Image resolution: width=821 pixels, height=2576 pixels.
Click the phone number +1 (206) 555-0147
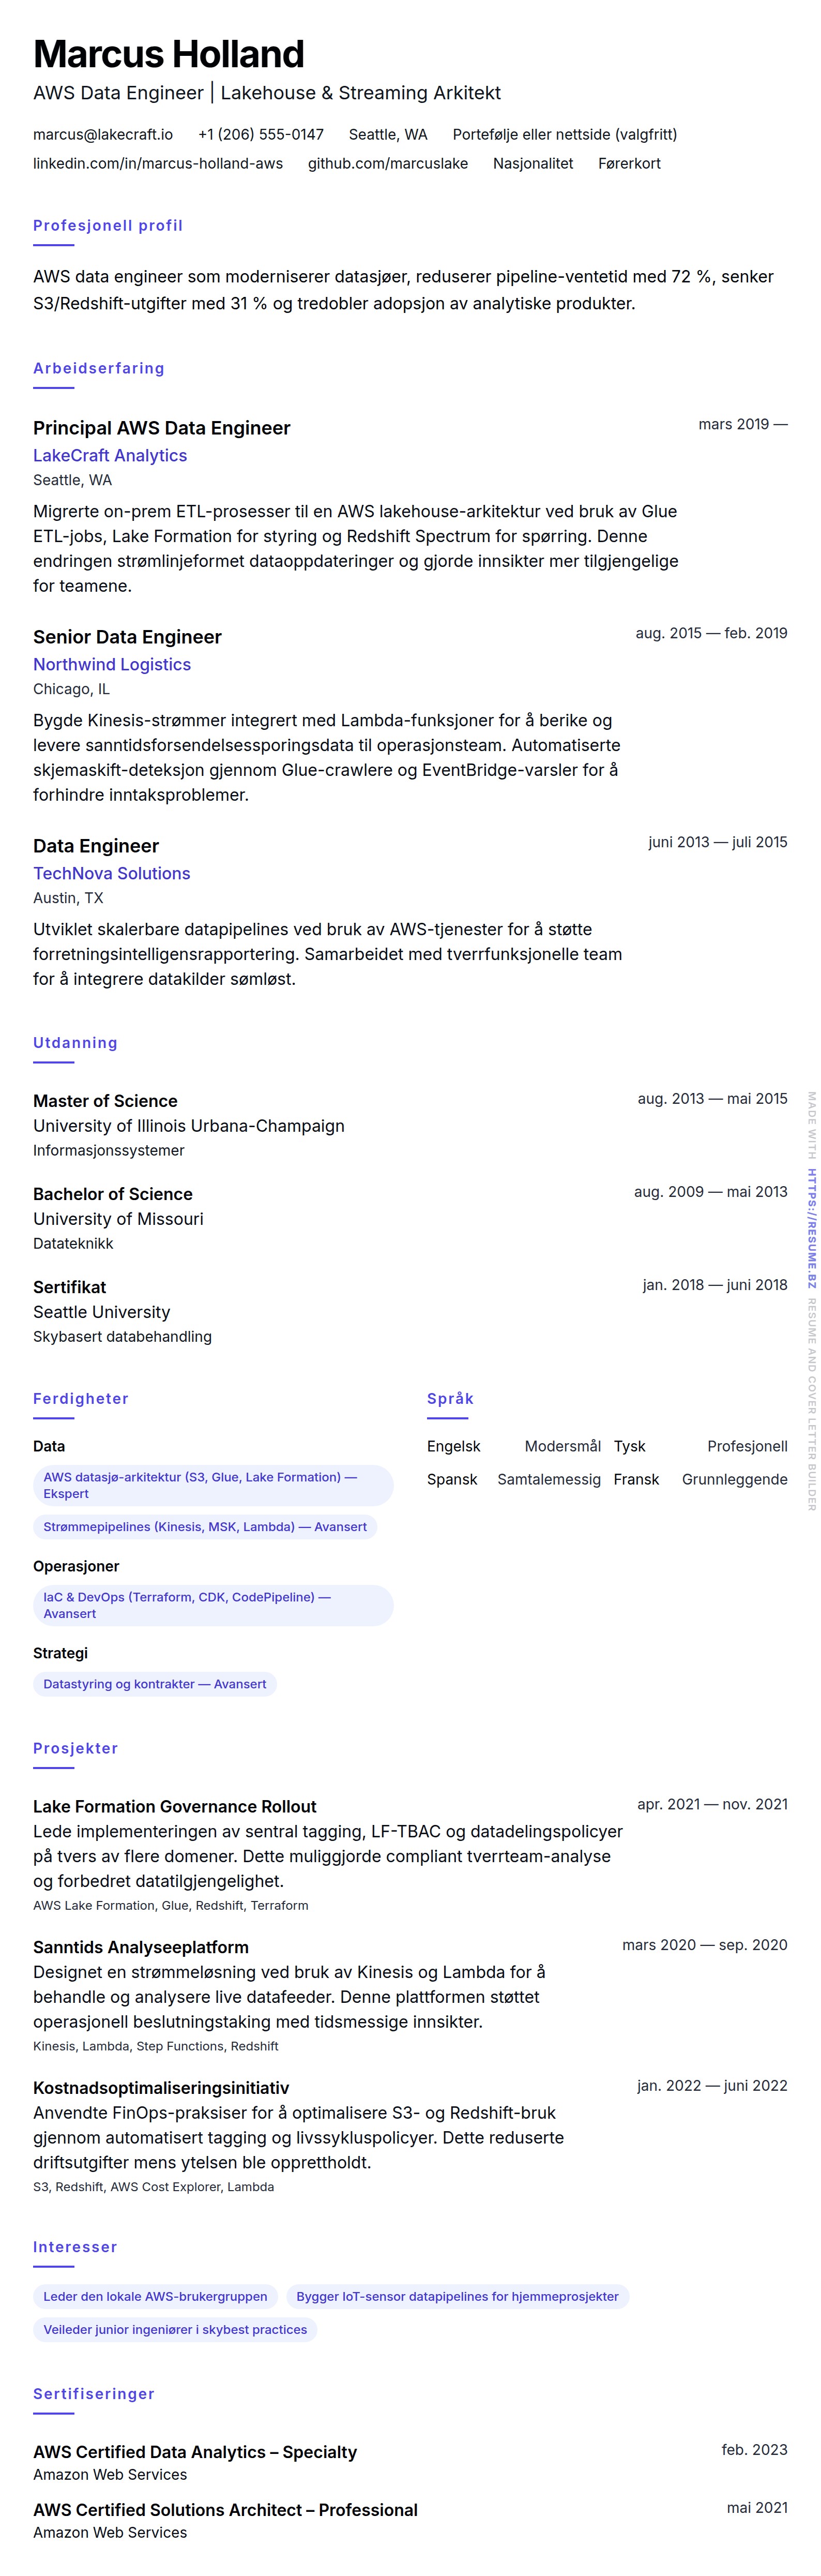coord(260,134)
